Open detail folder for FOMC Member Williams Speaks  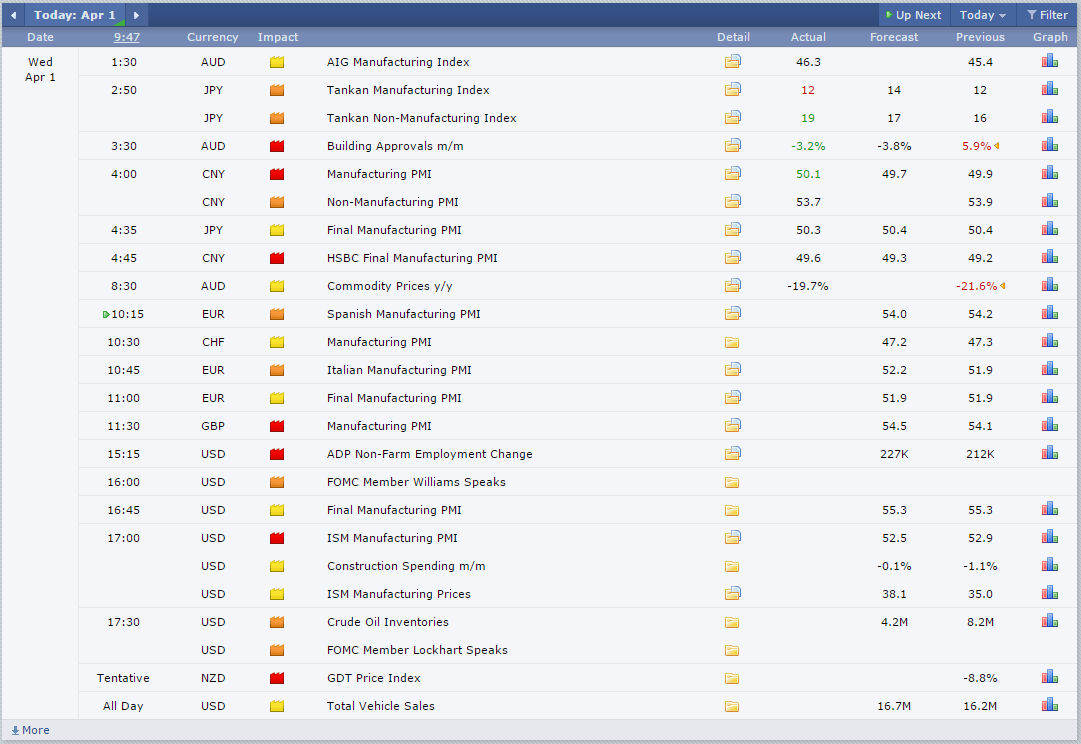tap(732, 483)
